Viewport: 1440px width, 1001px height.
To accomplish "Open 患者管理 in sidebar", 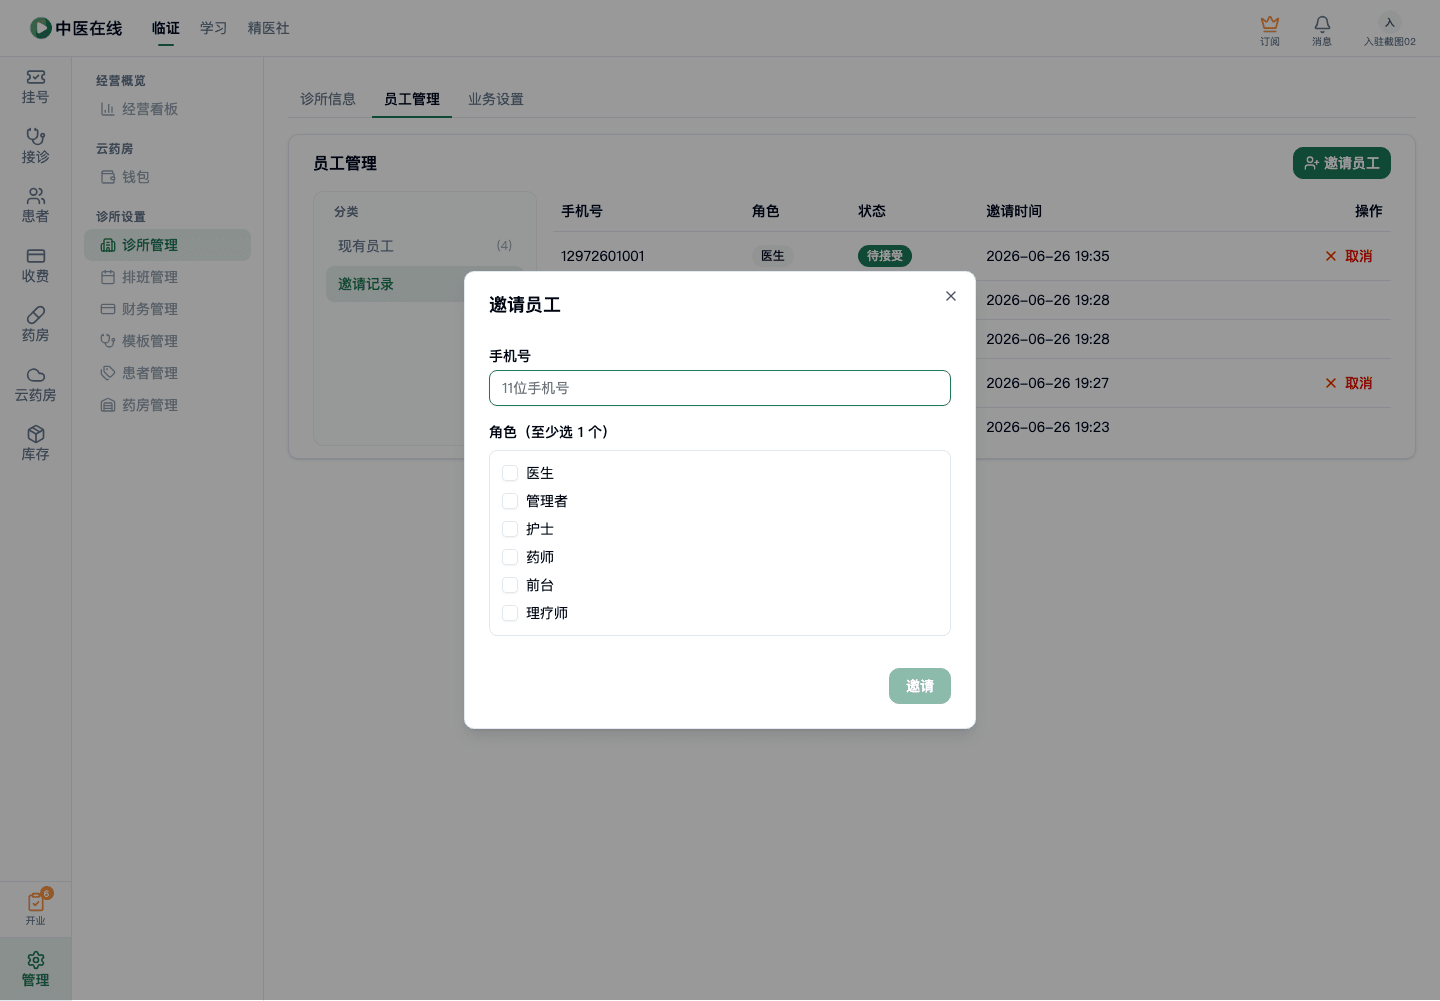I will 167,373.
